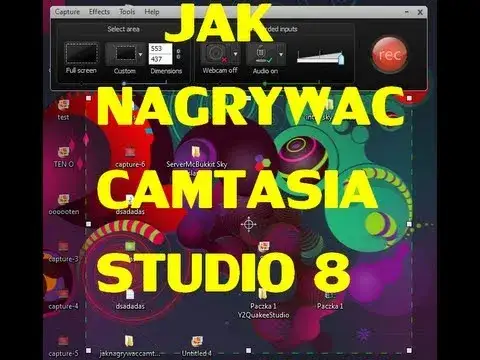
Task: Select the jaknagrywaccamt... folder icon
Action: [130, 346]
